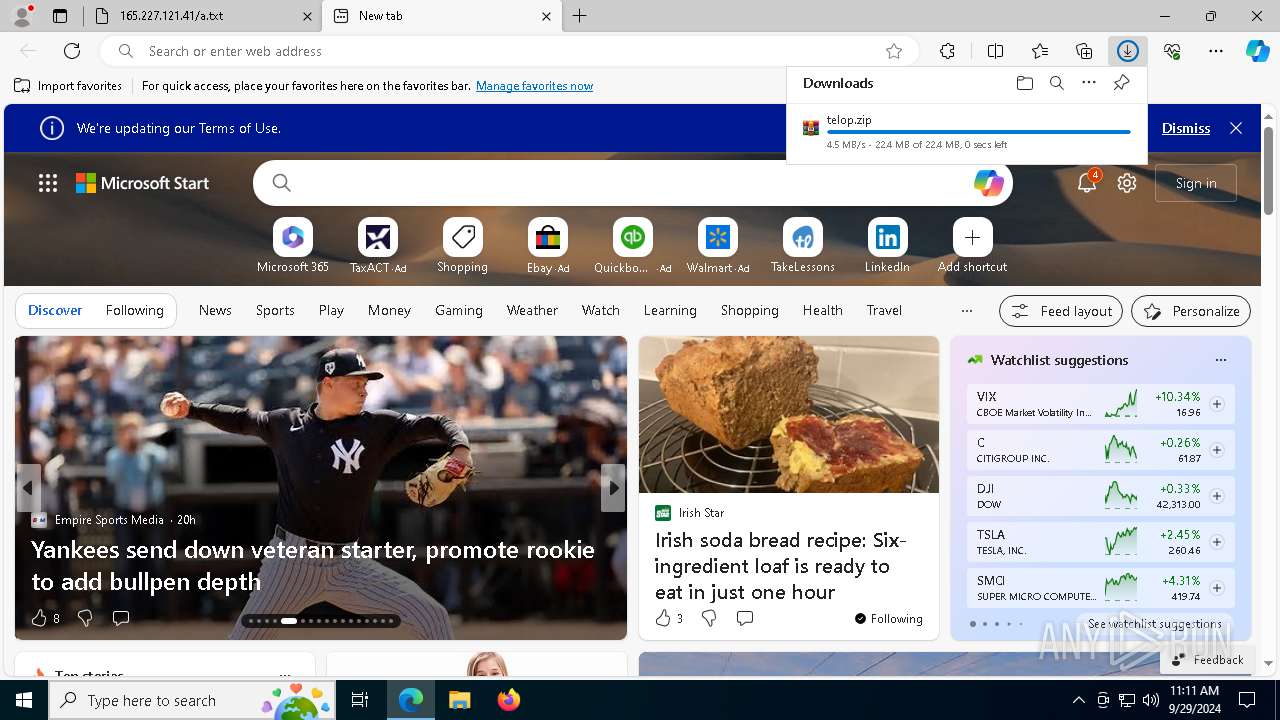The height and width of the screenshot is (720, 1280).
Task: Click the Personalize button
Action: (x=1191, y=311)
